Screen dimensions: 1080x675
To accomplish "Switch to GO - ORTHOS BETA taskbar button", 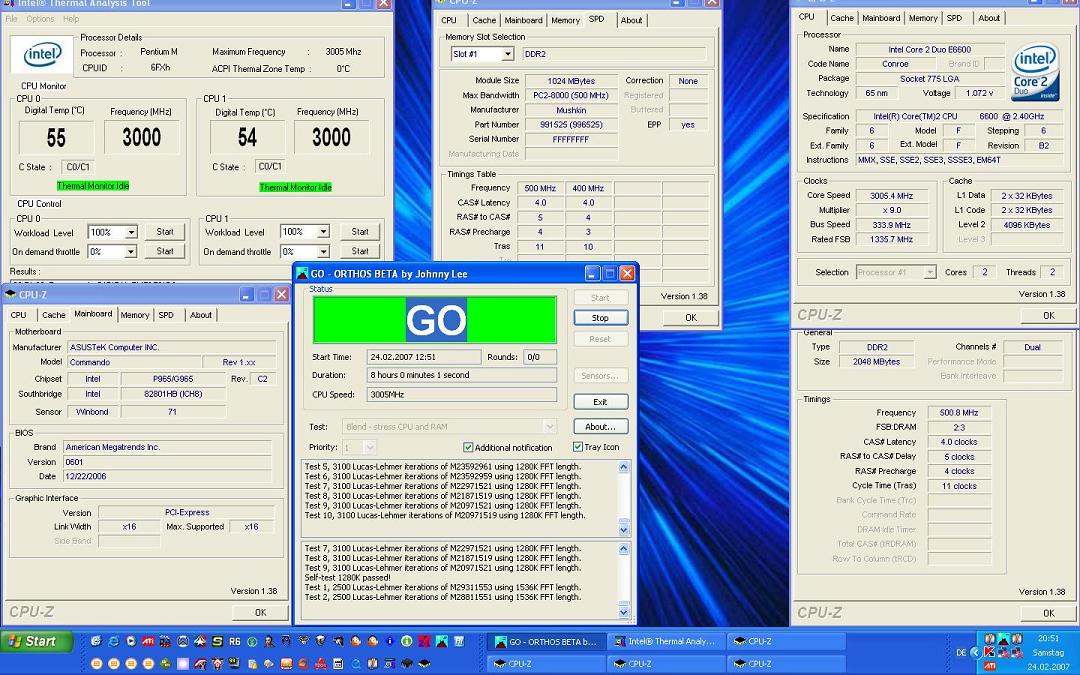I will tap(548, 641).
